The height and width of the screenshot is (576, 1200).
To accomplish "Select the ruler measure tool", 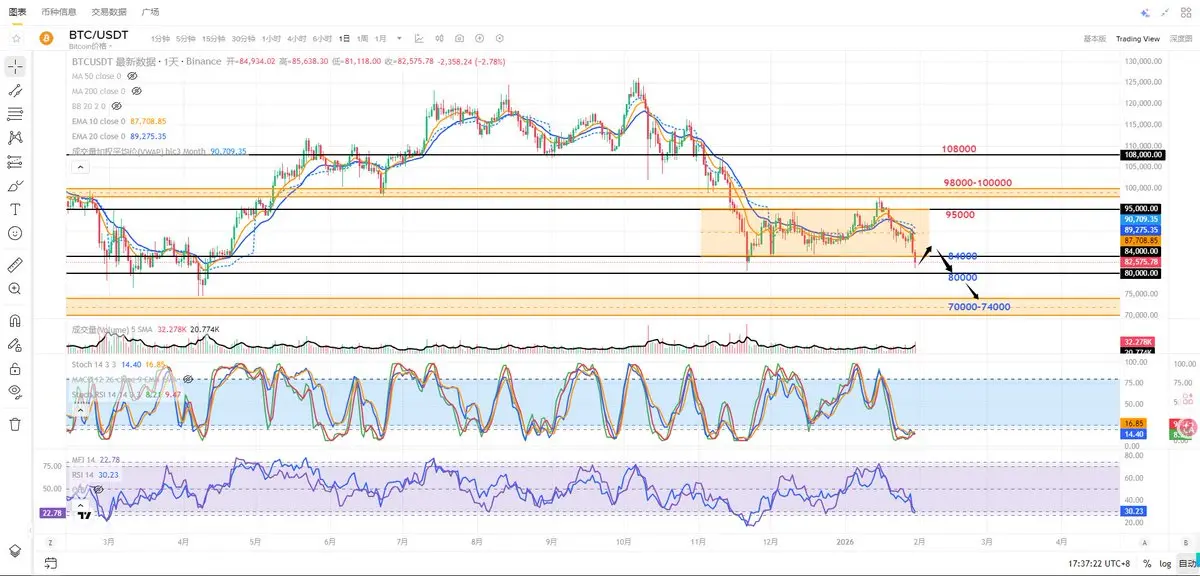I will tap(15, 265).
